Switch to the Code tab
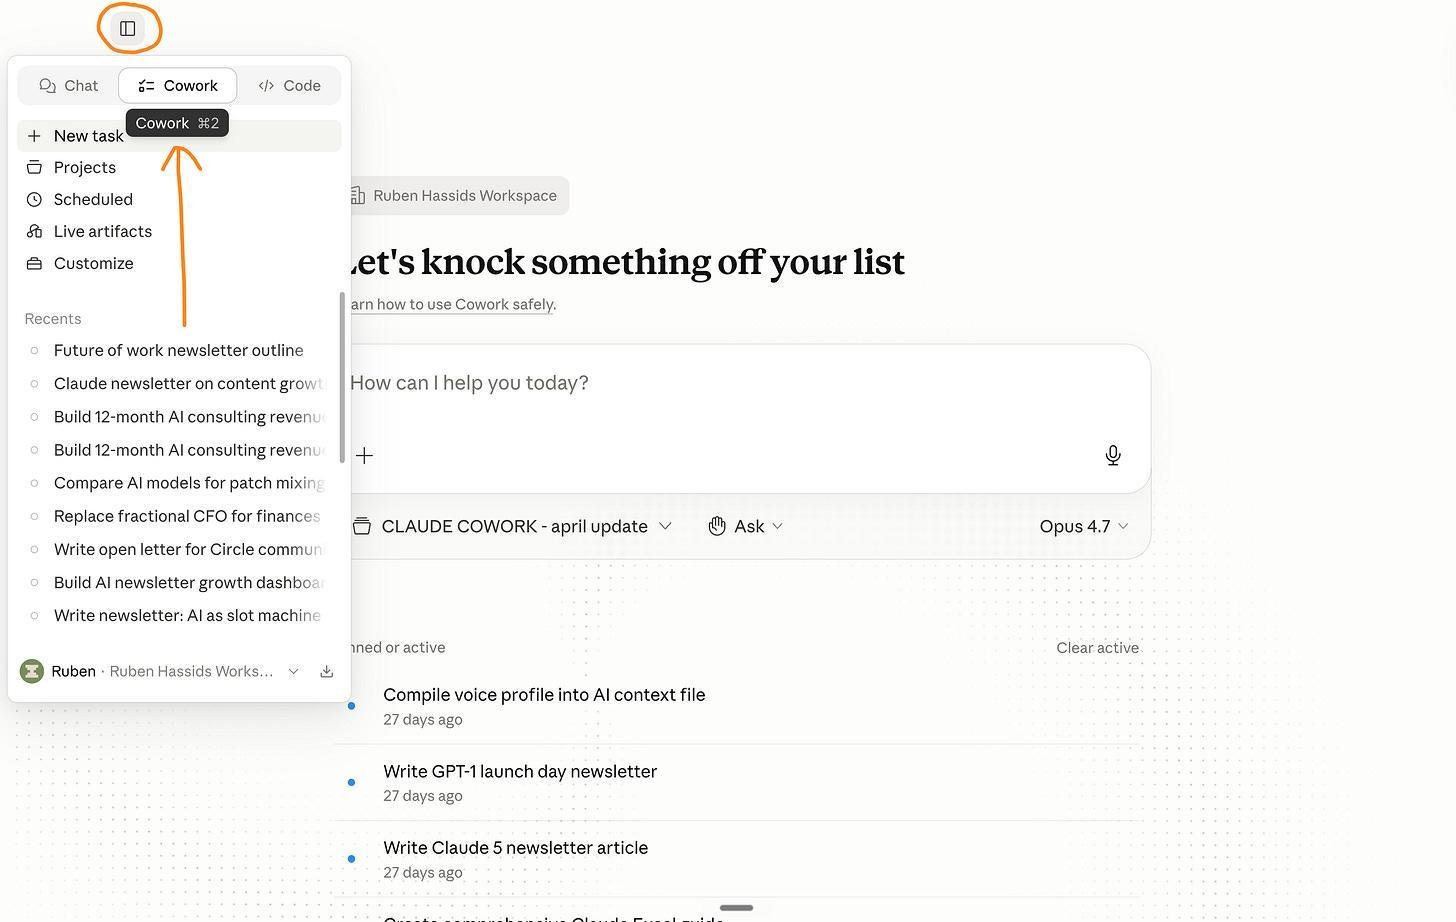This screenshot has width=1456, height=922. (x=289, y=86)
